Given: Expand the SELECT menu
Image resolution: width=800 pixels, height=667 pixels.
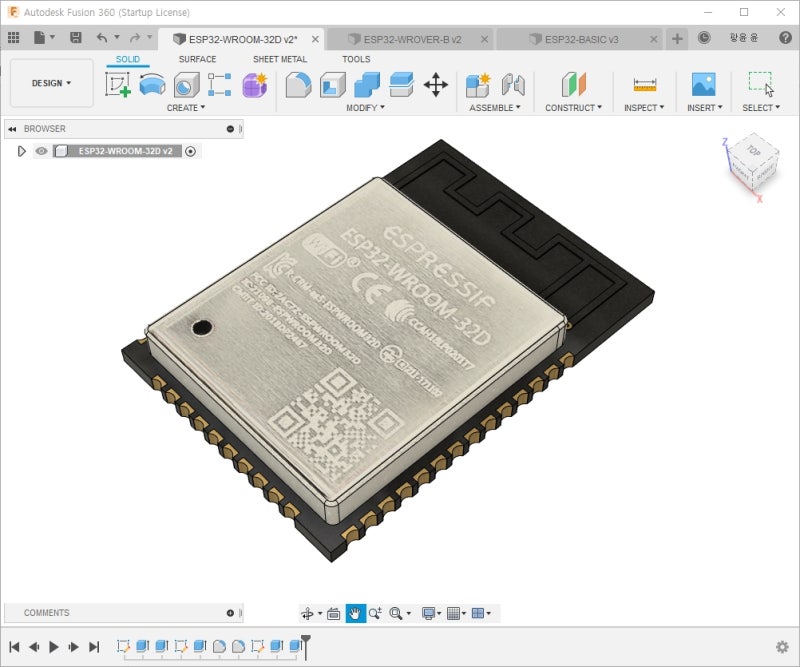Looking at the screenshot, I should point(761,108).
